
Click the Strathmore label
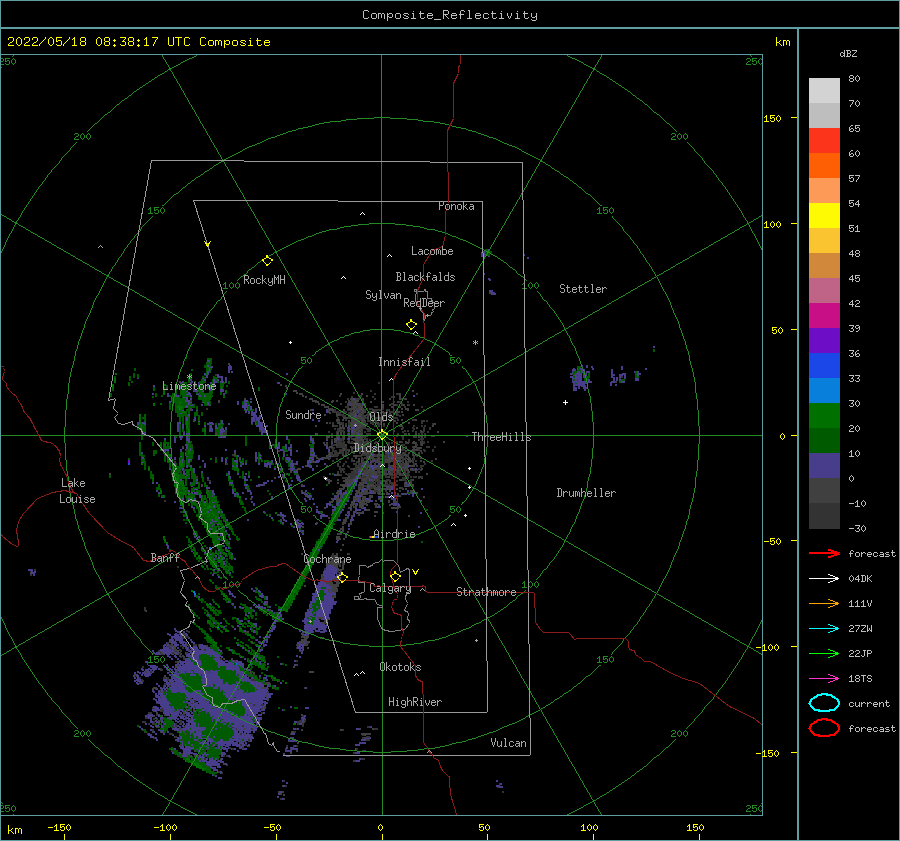point(486,592)
